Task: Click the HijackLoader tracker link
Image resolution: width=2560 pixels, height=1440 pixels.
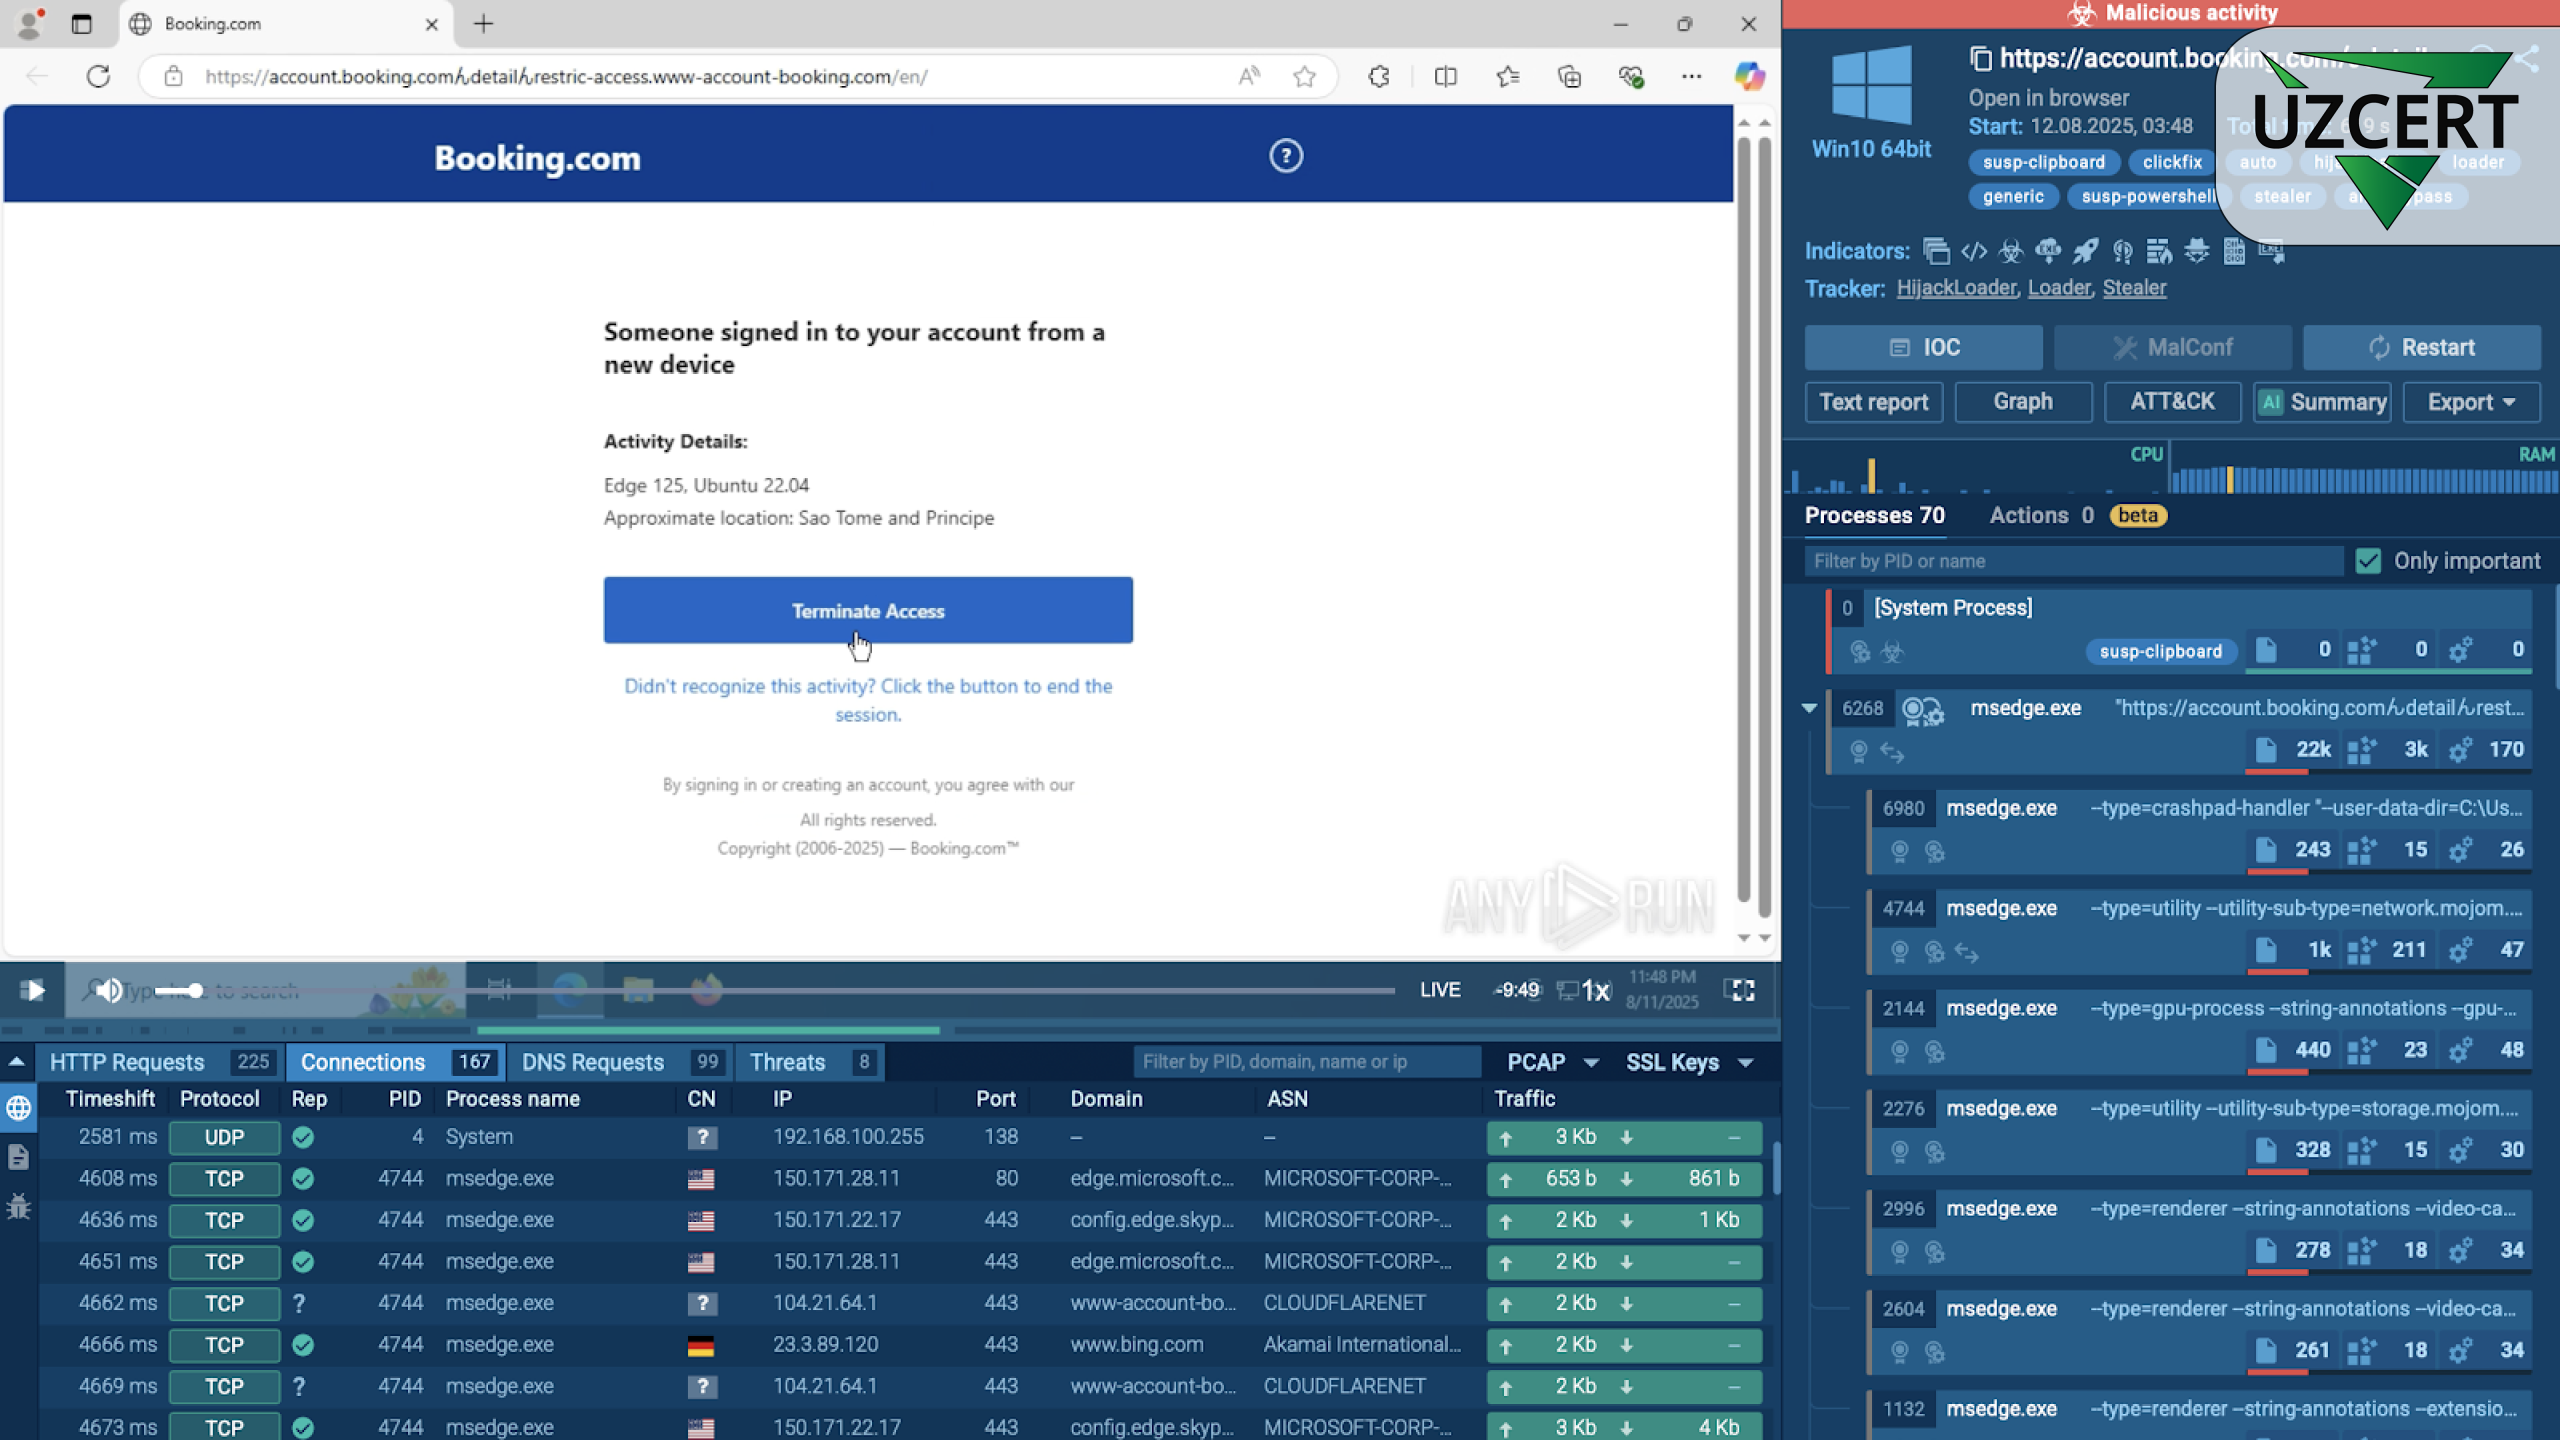Action: [1956, 288]
